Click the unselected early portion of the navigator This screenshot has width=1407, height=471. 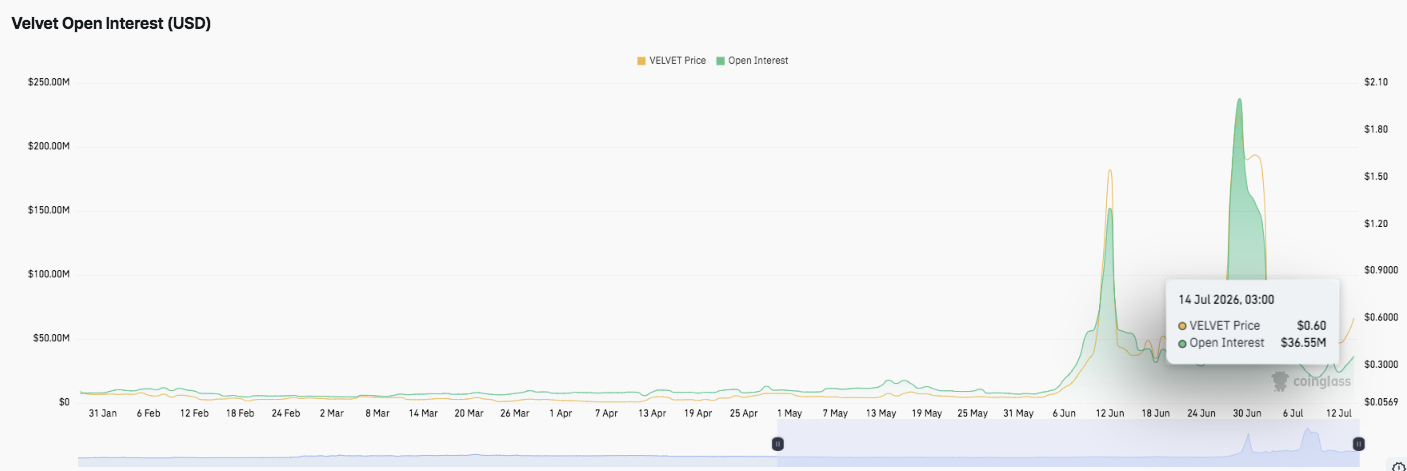428,443
